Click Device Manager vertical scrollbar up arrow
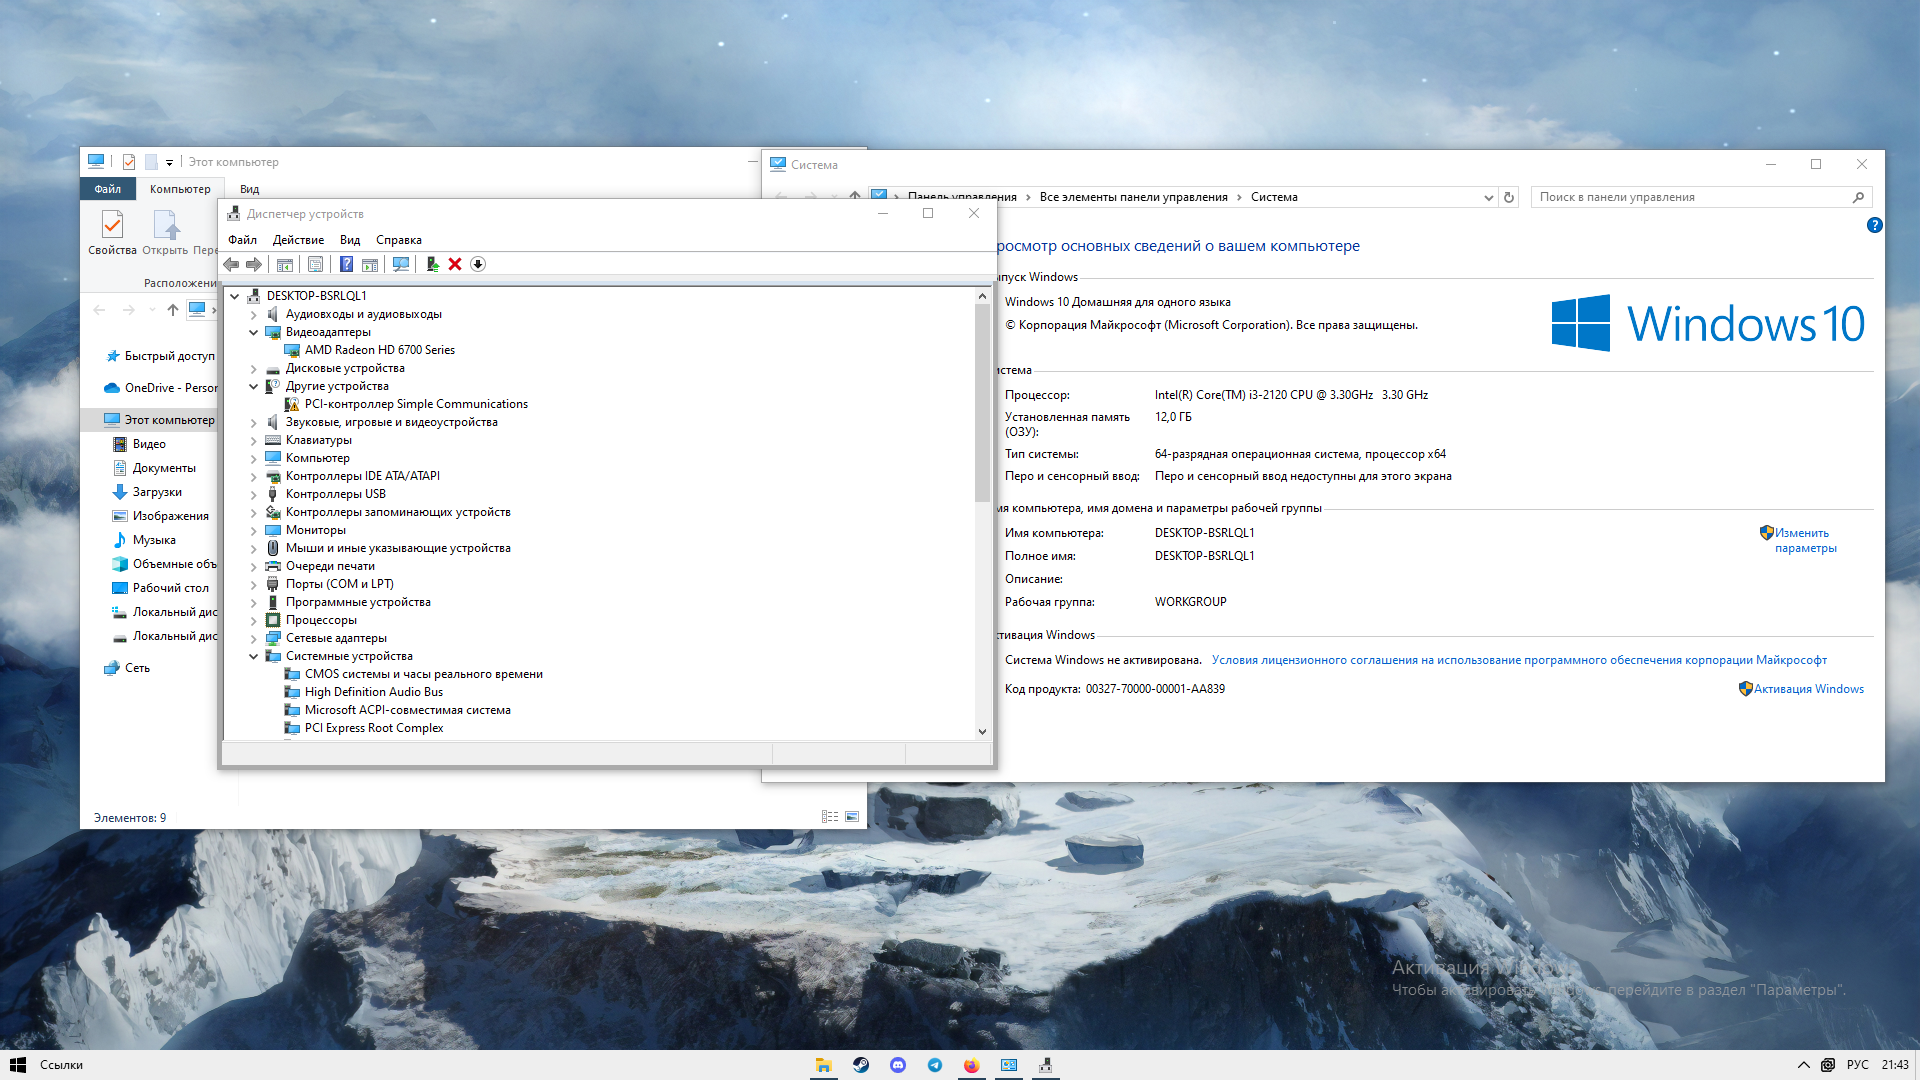Image resolution: width=1920 pixels, height=1080 pixels. pyautogui.click(x=982, y=296)
